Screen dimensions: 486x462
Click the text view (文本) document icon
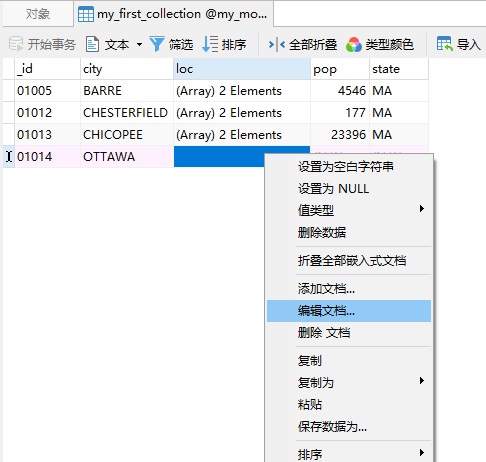coord(92,44)
